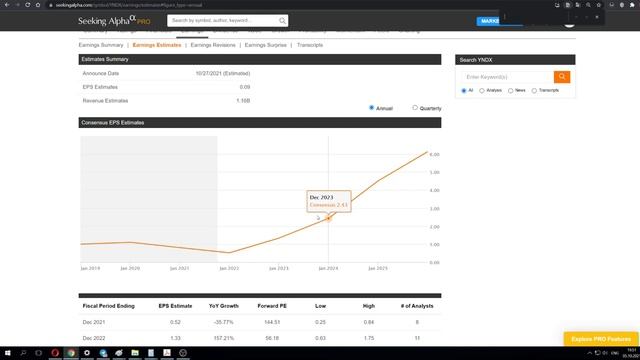This screenshot has width=640, height=360.
Task: Open Task View in the taskbar
Action: click(x=39, y=353)
